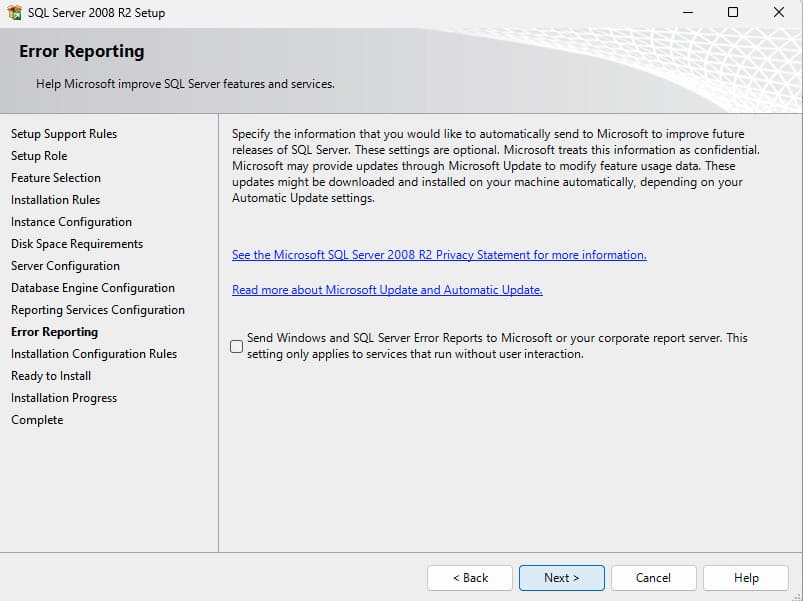Minimize the SQL Server Setup window
Screen dimensions: 803x601
[686, 13]
